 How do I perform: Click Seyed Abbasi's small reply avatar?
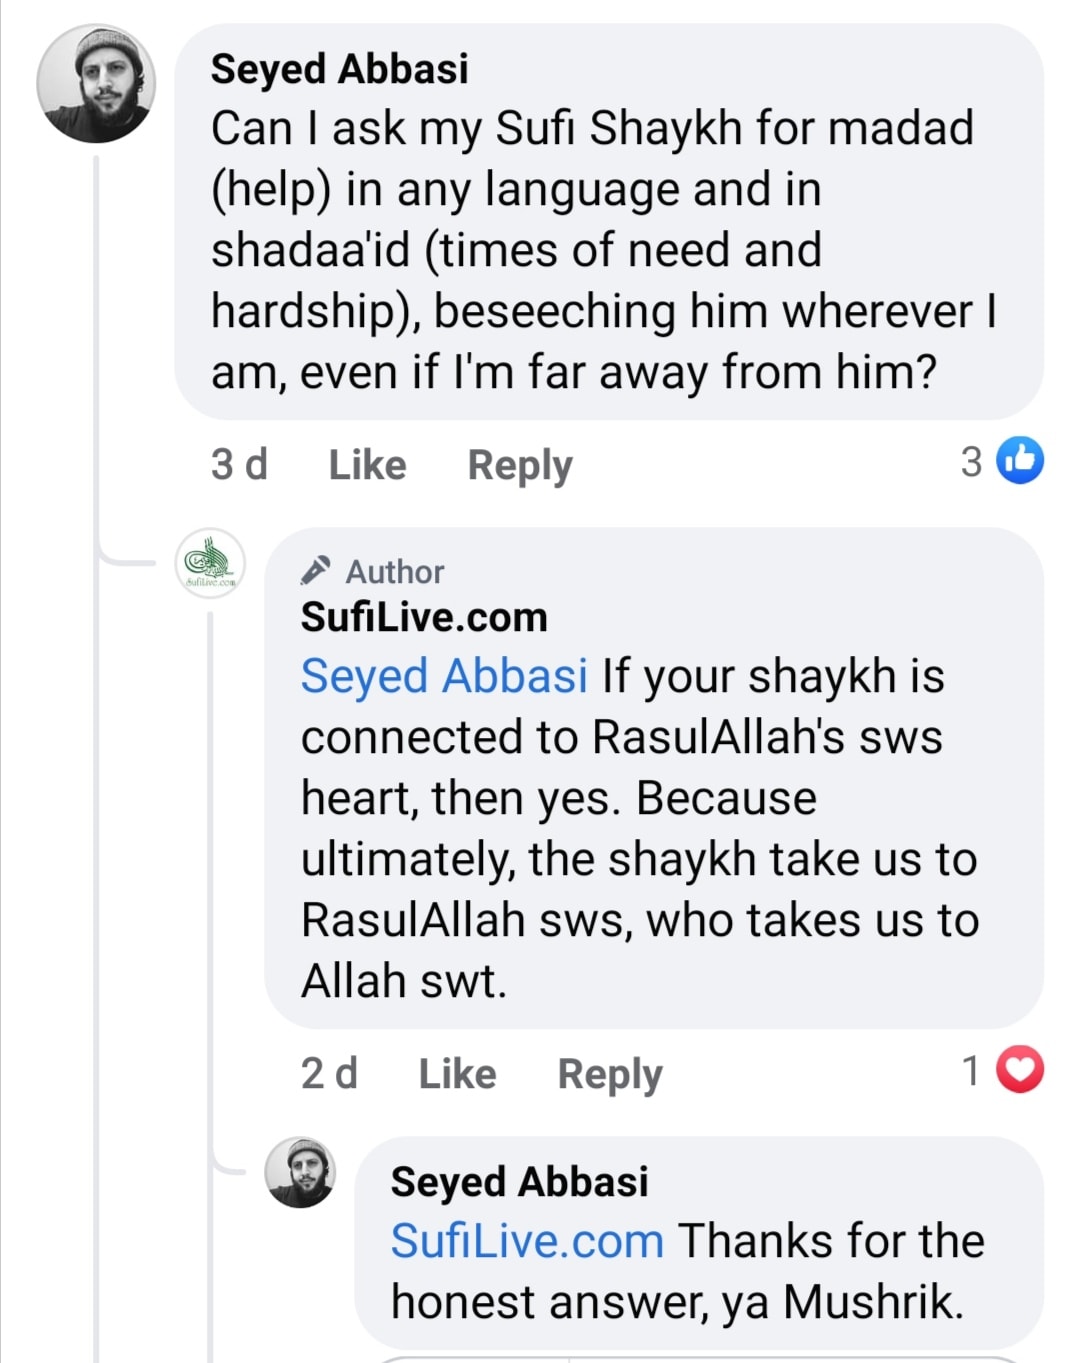click(299, 1173)
